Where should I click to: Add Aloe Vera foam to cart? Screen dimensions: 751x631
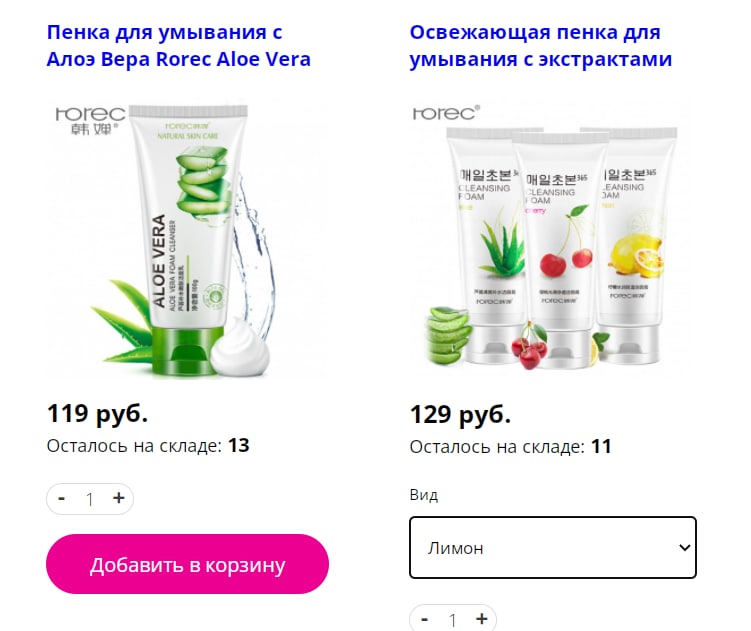(187, 564)
